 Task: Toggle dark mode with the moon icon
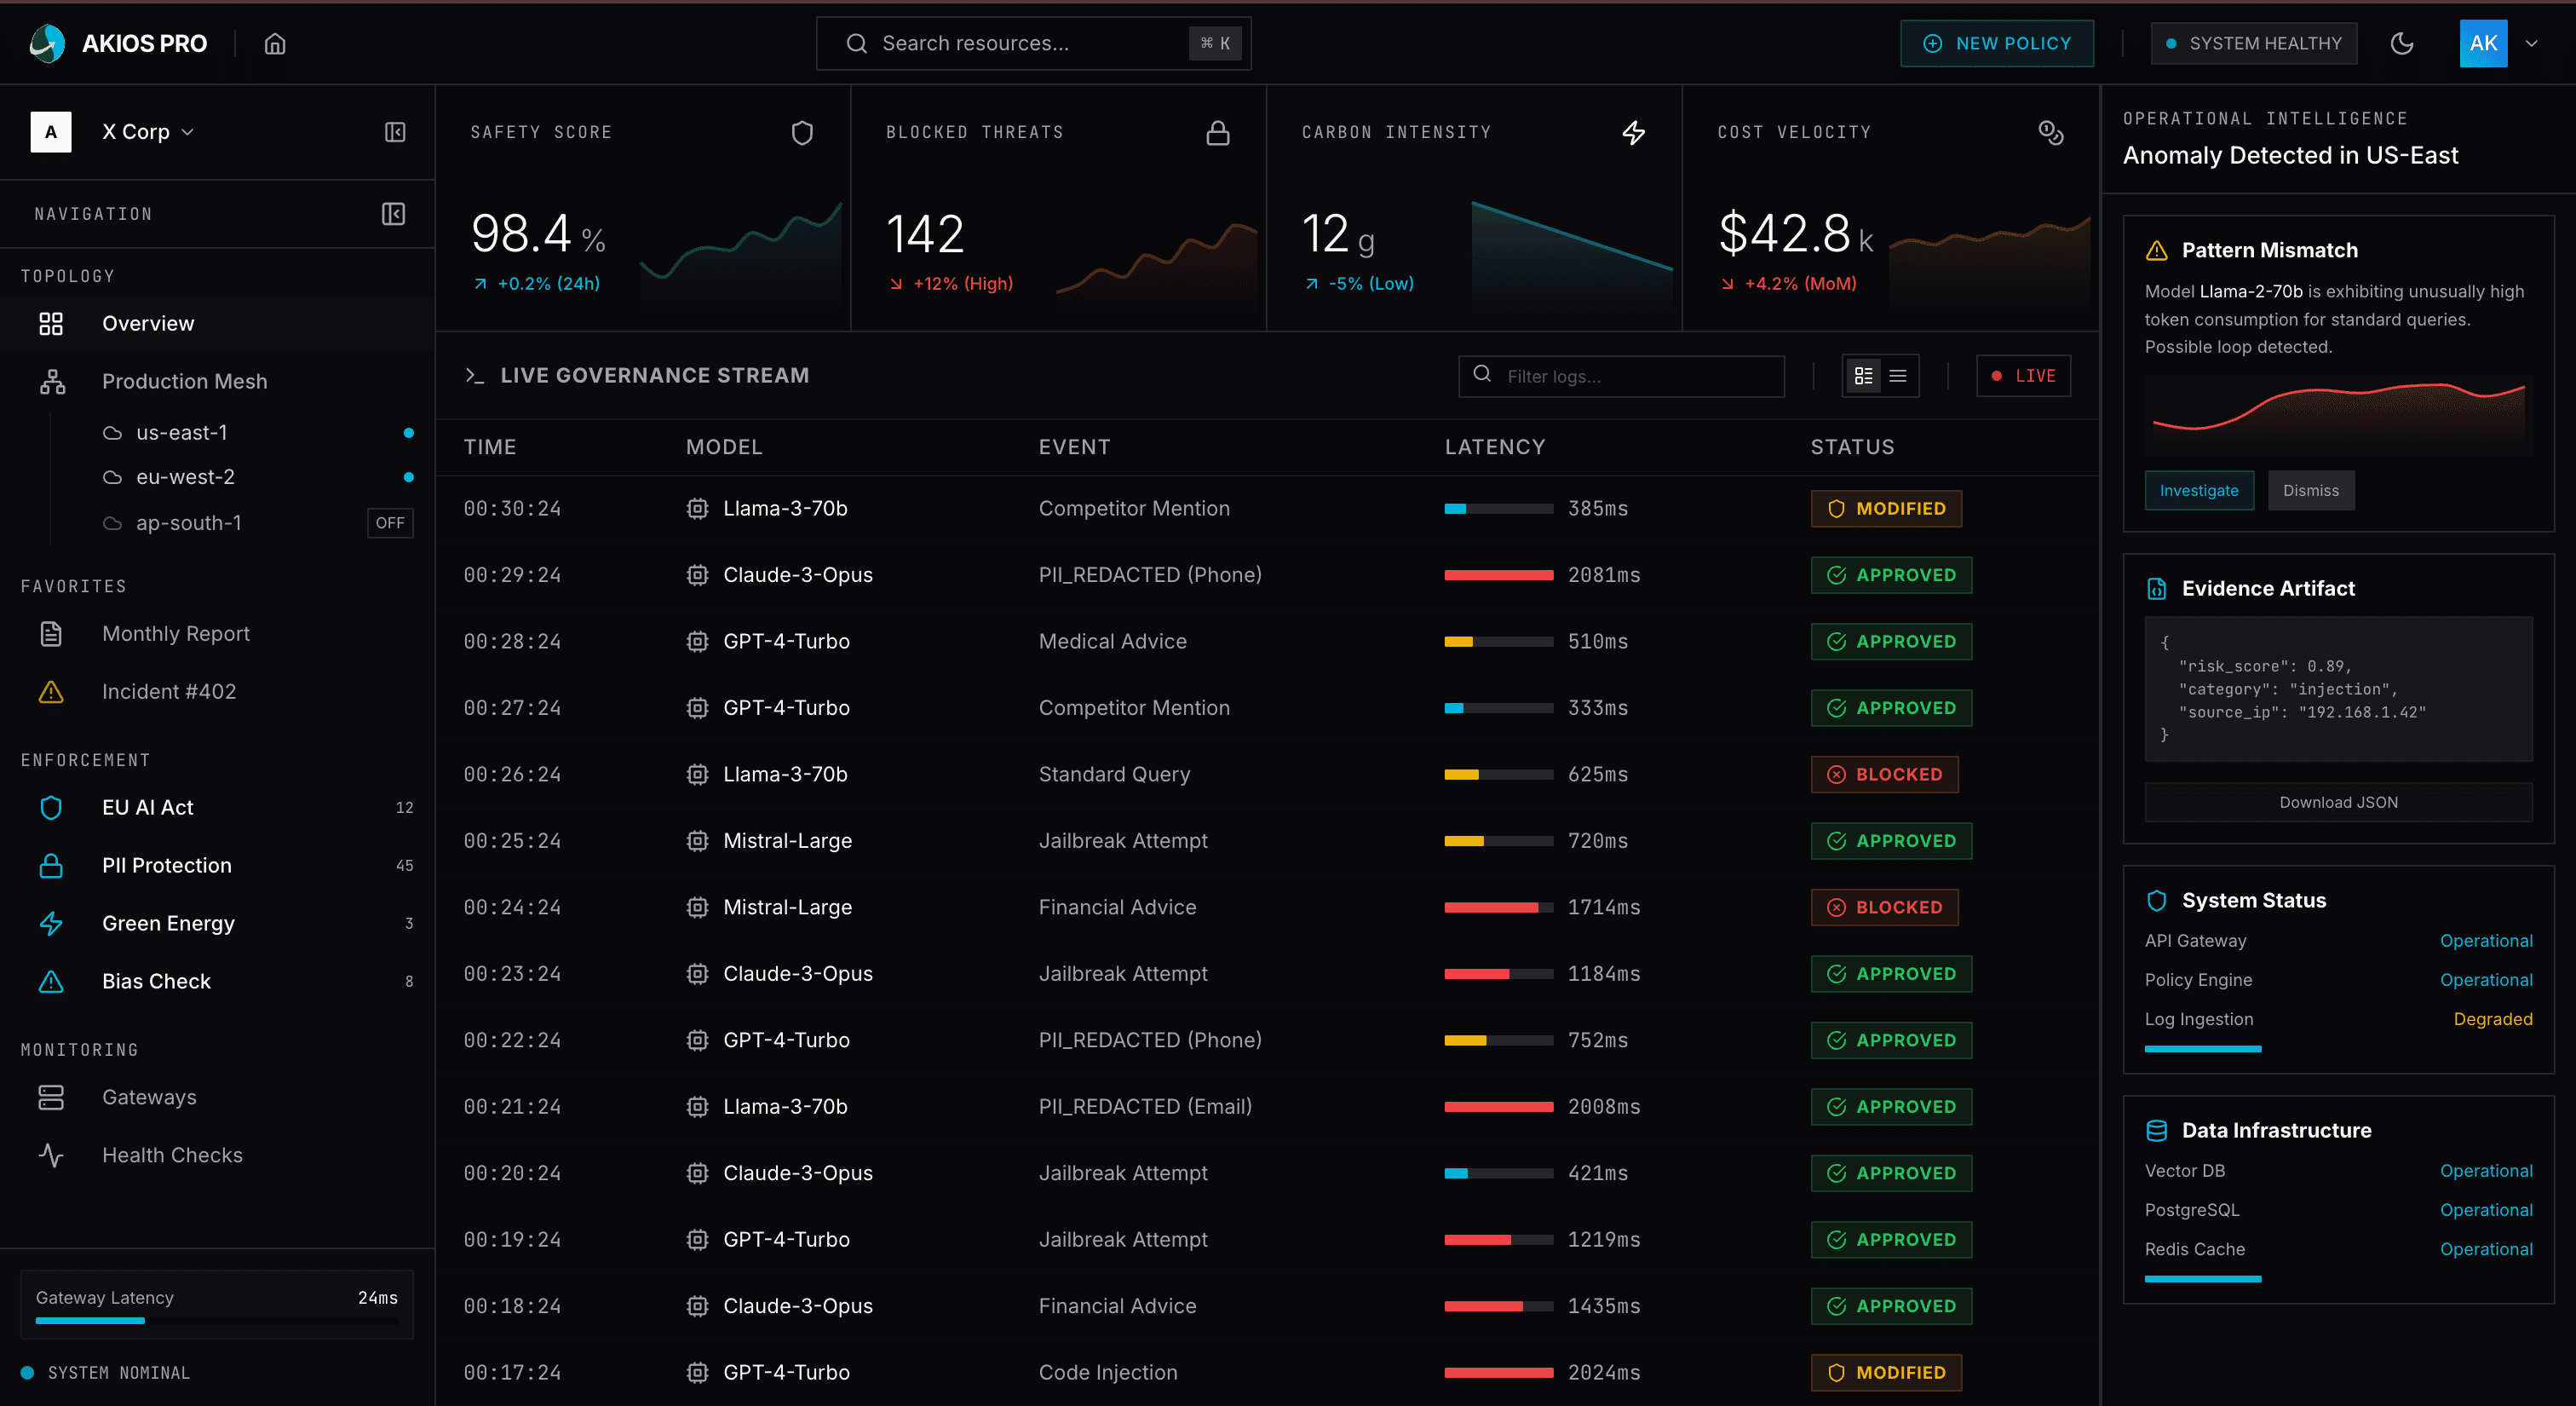pos(2403,43)
